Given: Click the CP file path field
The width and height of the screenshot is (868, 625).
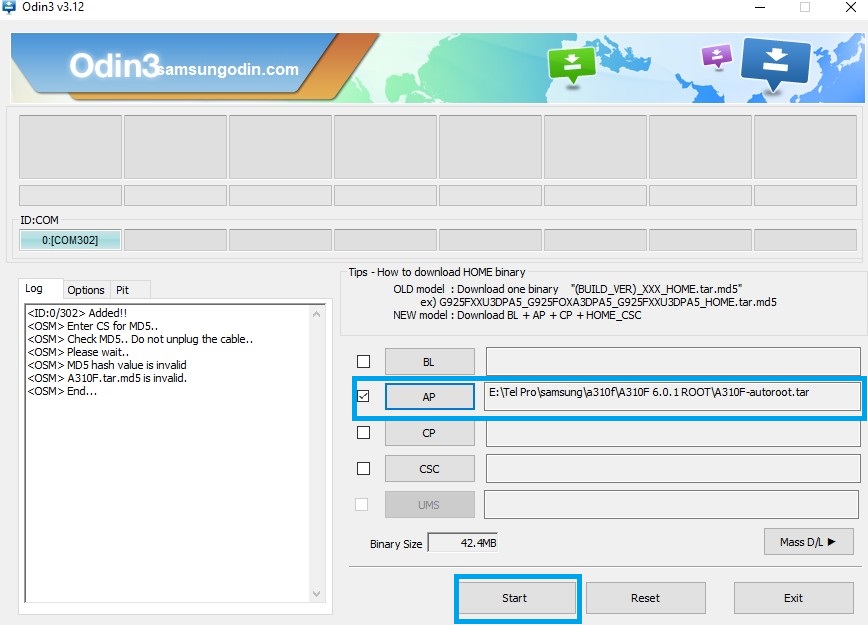Looking at the screenshot, I should (x=673, y=433).
